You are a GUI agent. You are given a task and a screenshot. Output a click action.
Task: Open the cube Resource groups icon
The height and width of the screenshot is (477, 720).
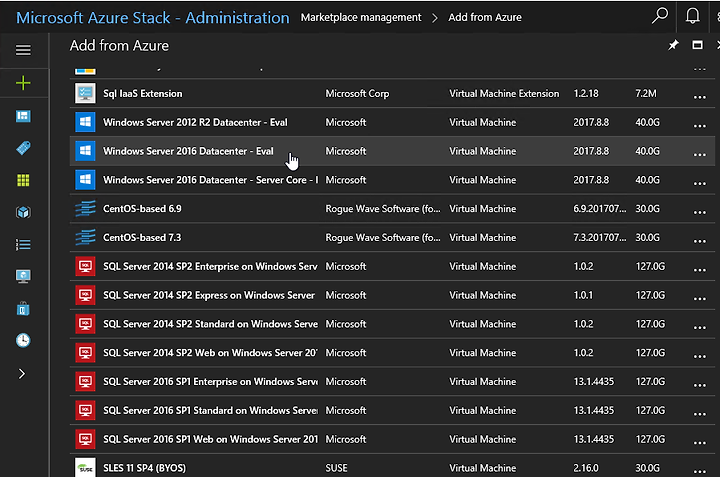[x=23, y=212]
